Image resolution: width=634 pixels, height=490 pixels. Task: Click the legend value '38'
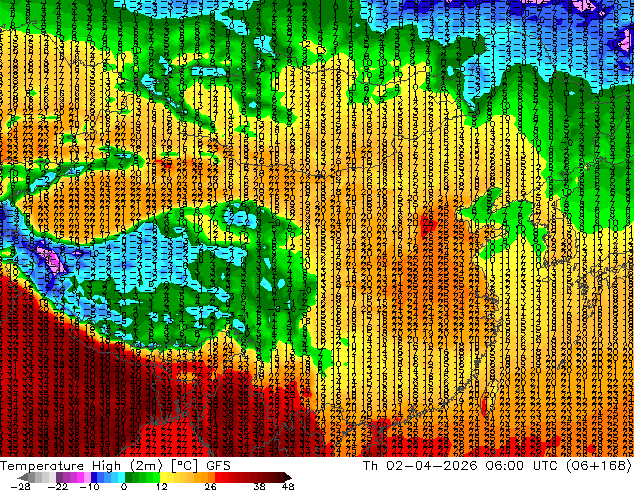click(259, 486)
